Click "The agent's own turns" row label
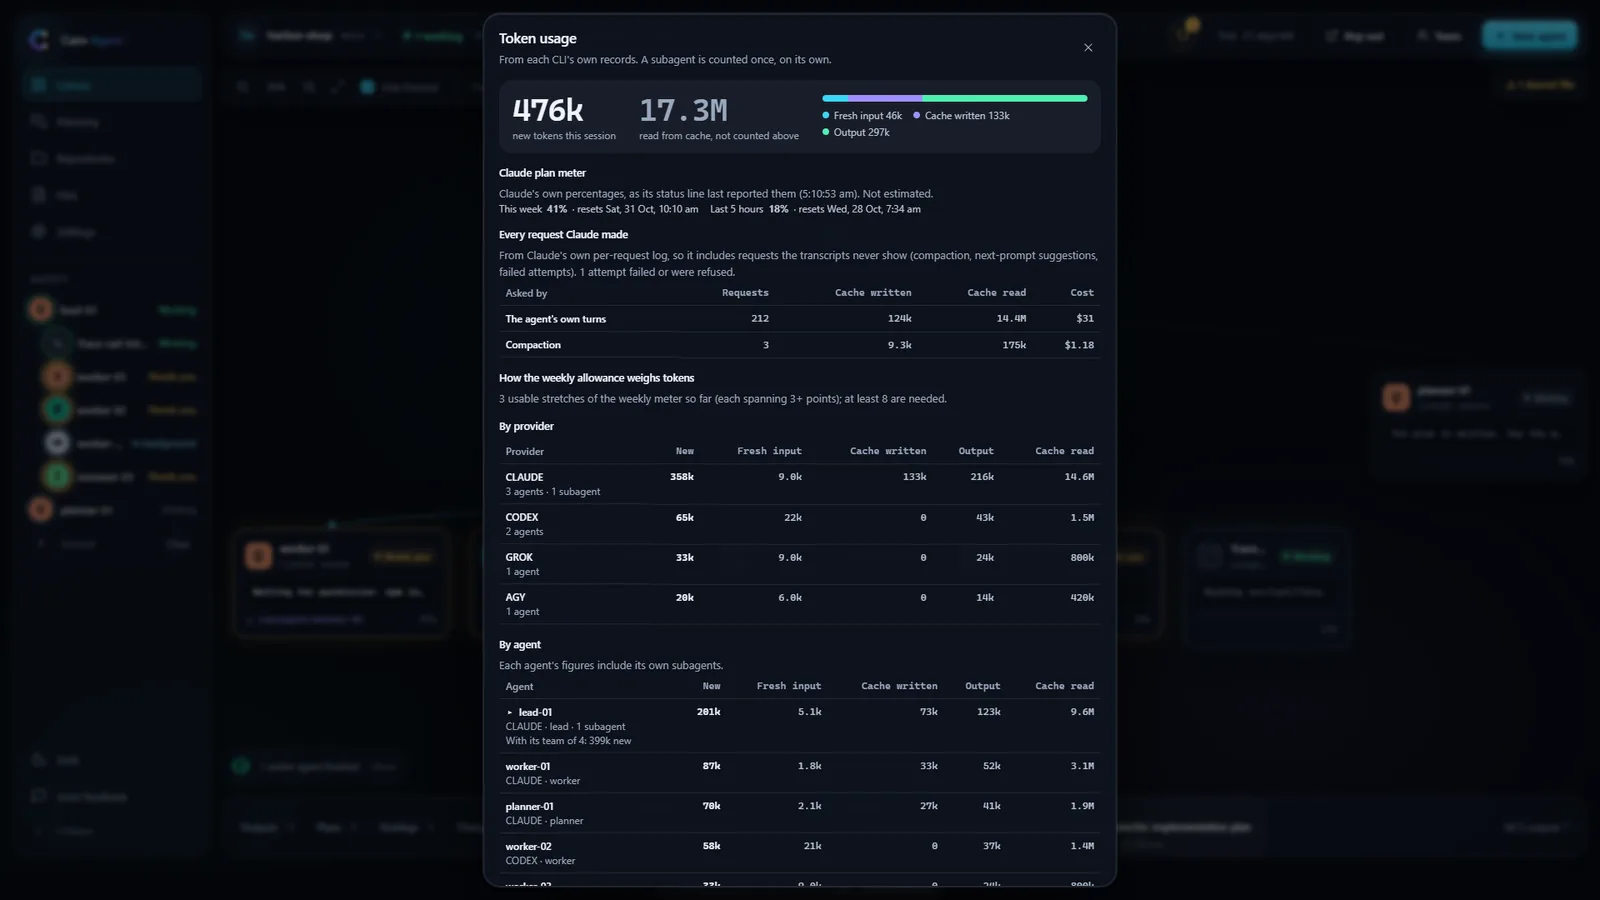This screenshot has height=900, width=1600. click(555, 319)
